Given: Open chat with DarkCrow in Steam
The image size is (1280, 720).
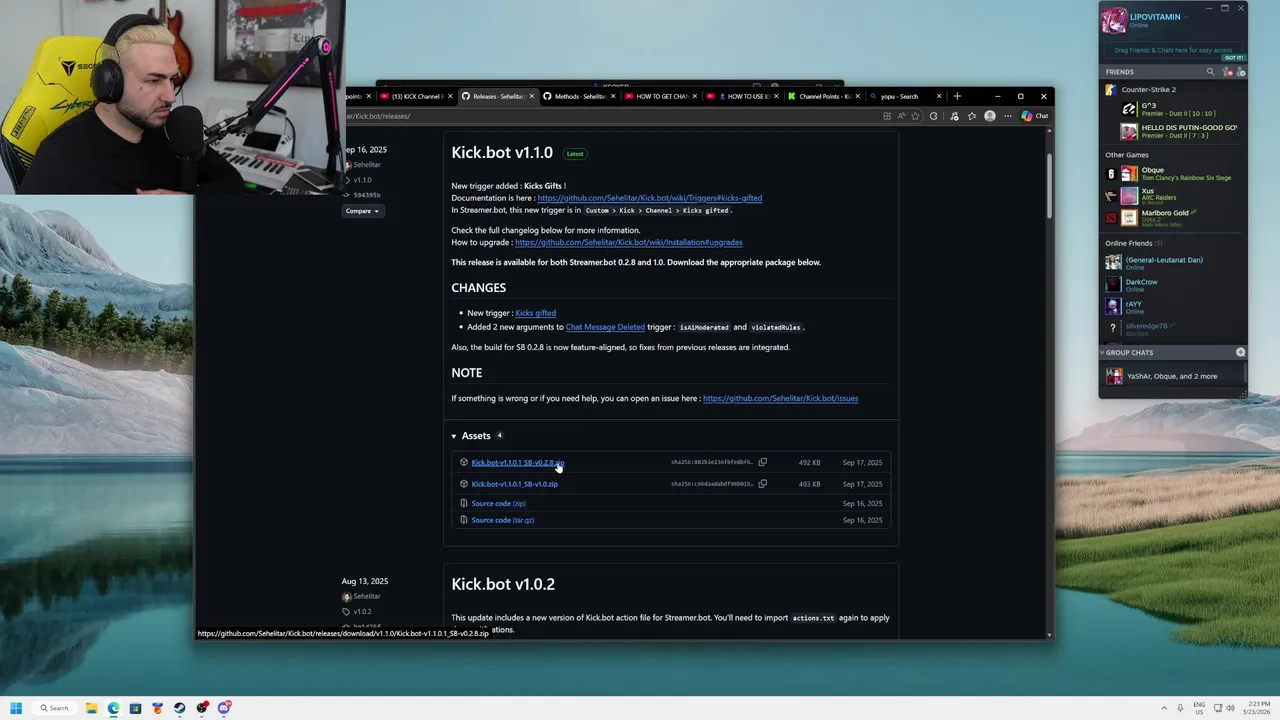Looking at the screenshot, I should click(x=1175, y=285).
